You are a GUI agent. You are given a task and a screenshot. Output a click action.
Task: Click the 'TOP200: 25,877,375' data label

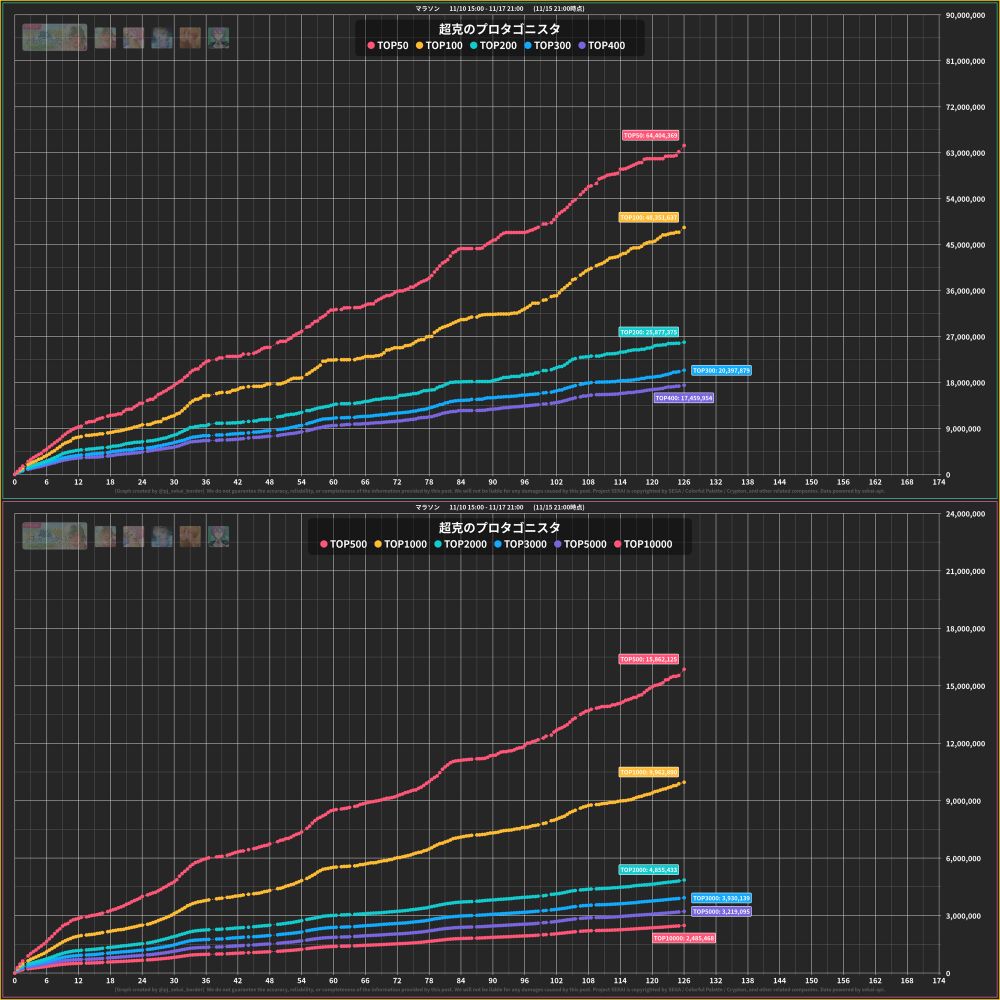649,332
